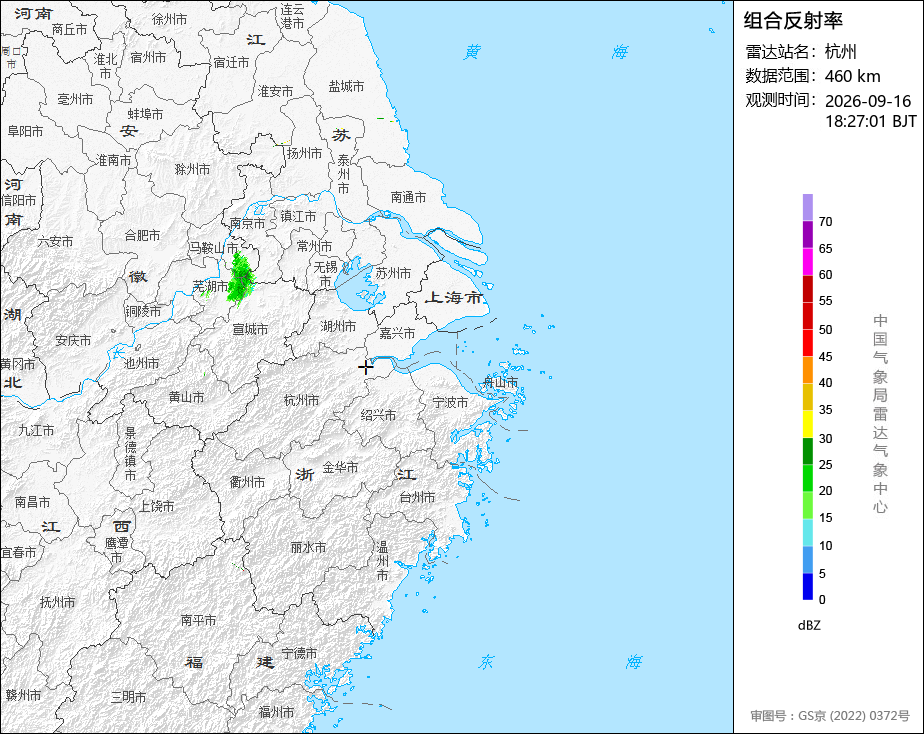Pick the 35 dBZ yellow legend swatch
924x734 pixels.
point(807,396)
